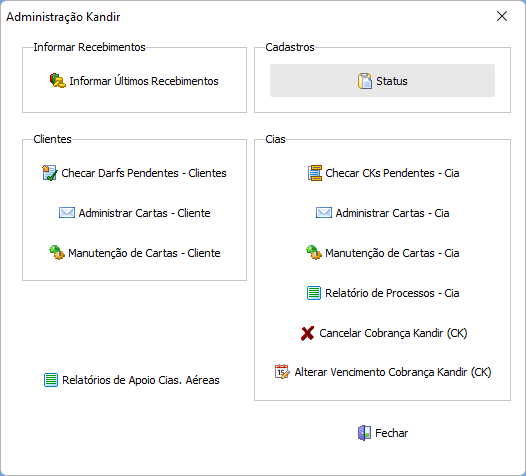Open Relatório de Processos - Cia

click(x=383, y=293)
